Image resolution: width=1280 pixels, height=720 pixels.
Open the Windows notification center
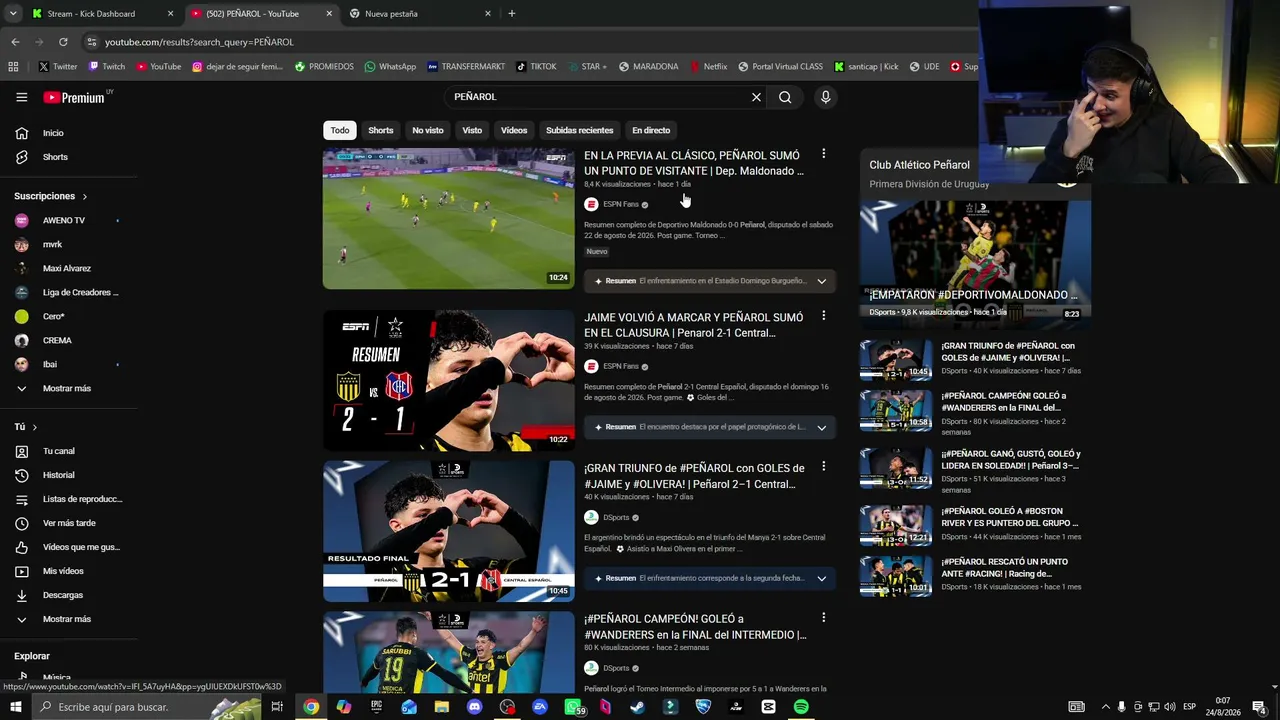pos(1259,707)
